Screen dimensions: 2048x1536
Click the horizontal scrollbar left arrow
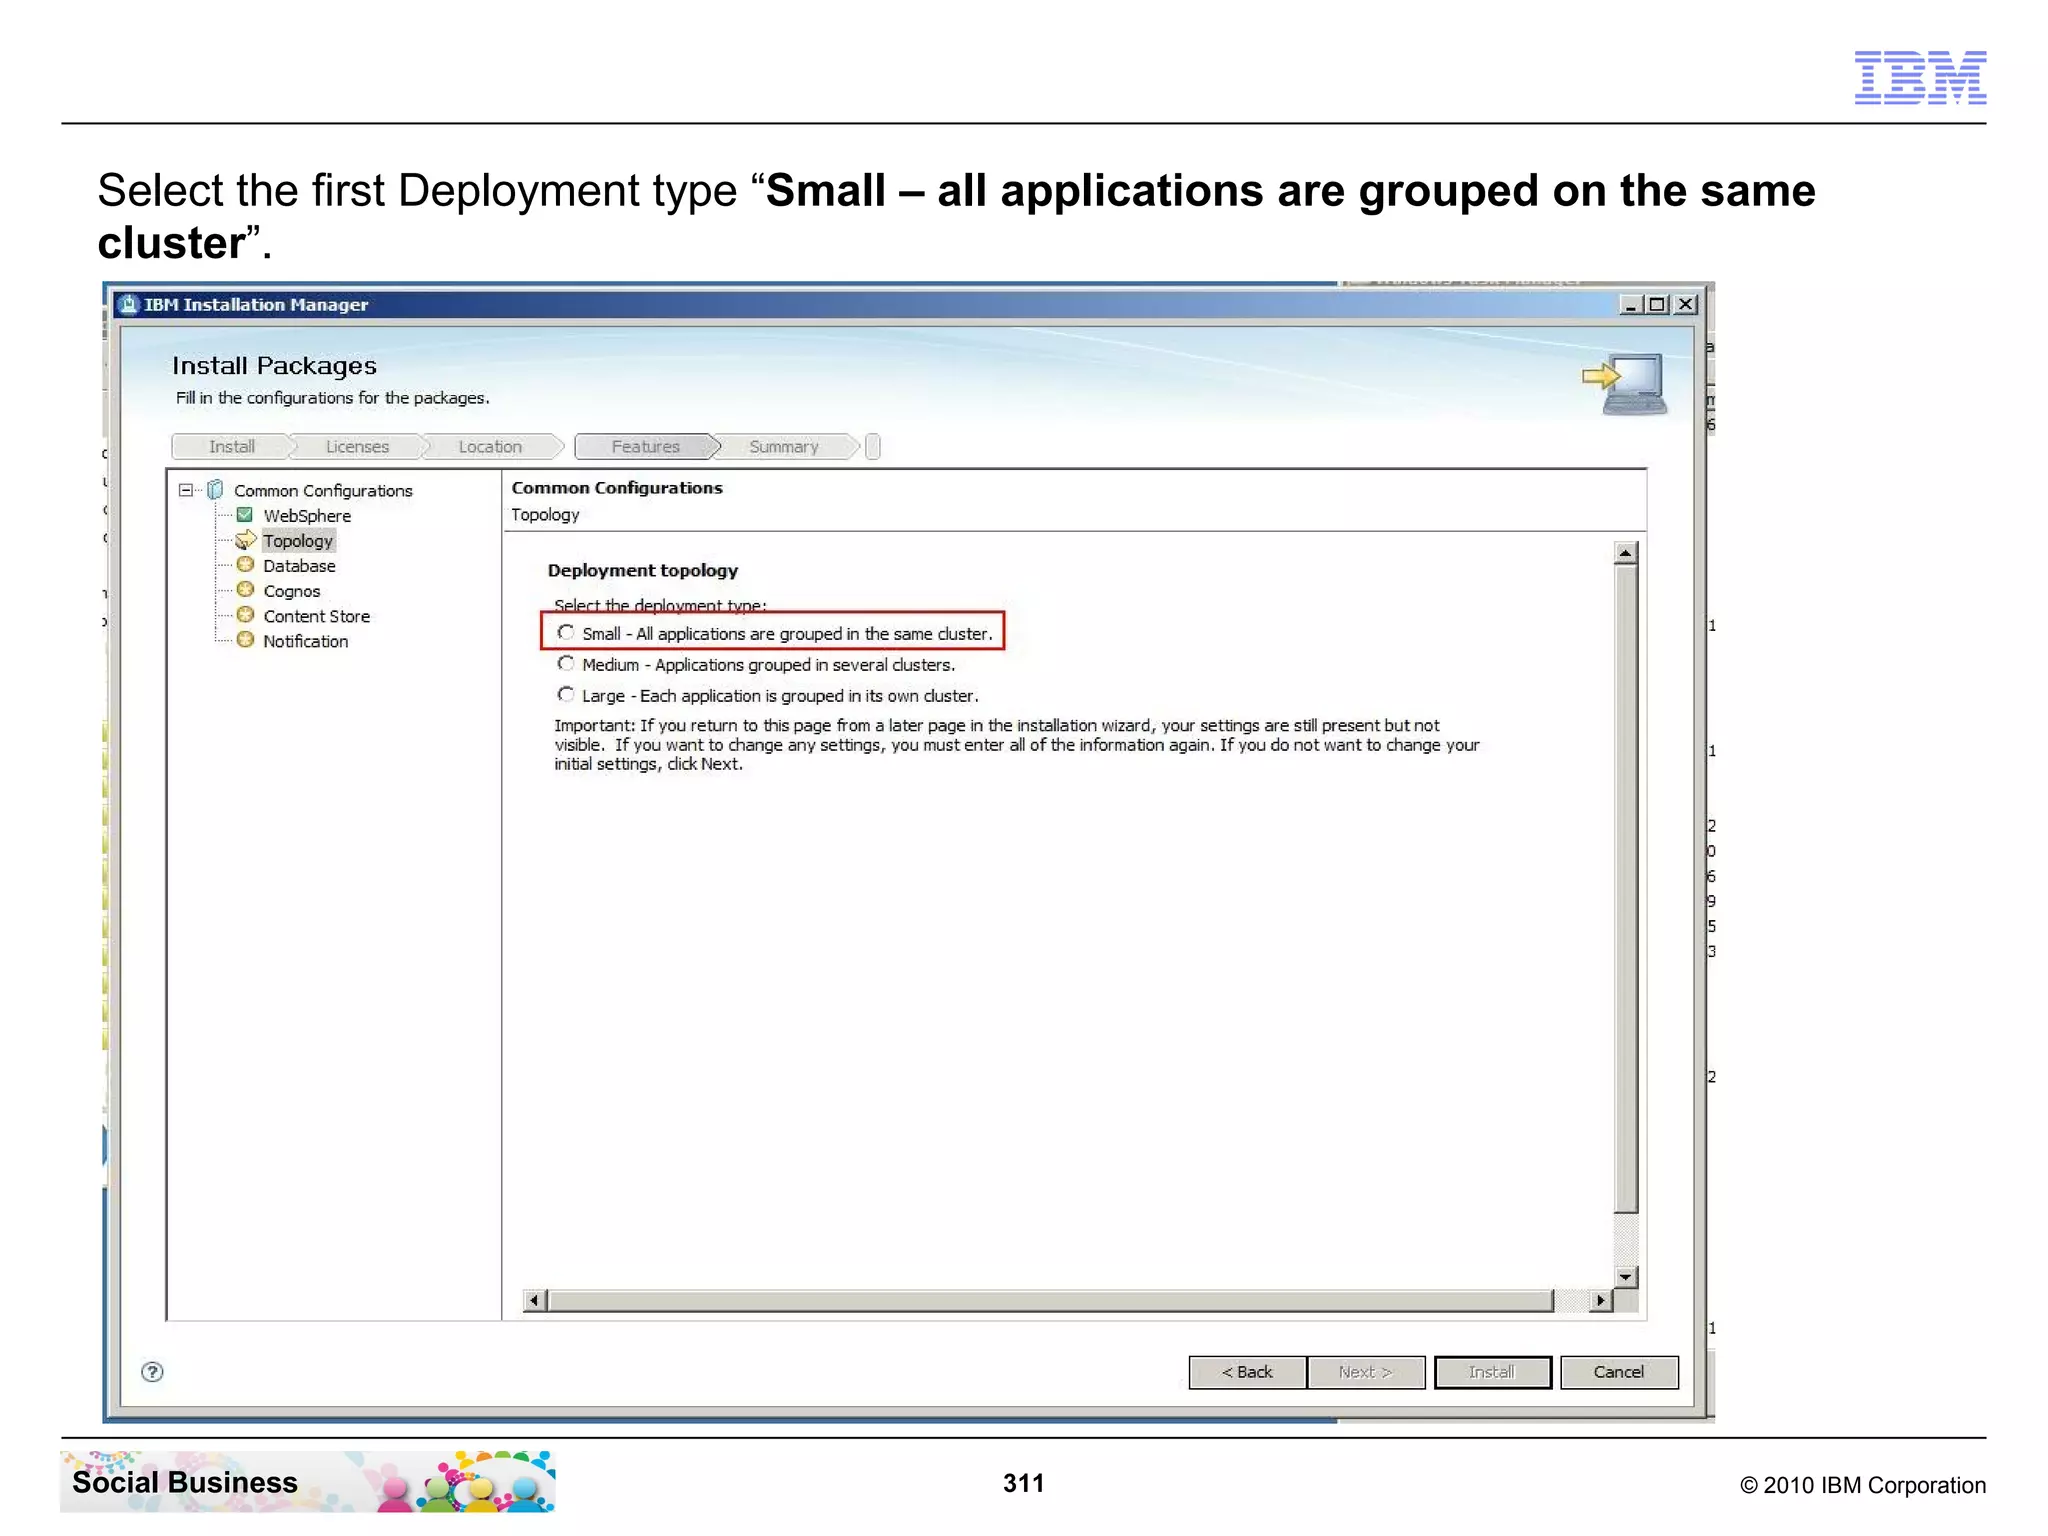pyautogui.click(x=535, y=1300)
